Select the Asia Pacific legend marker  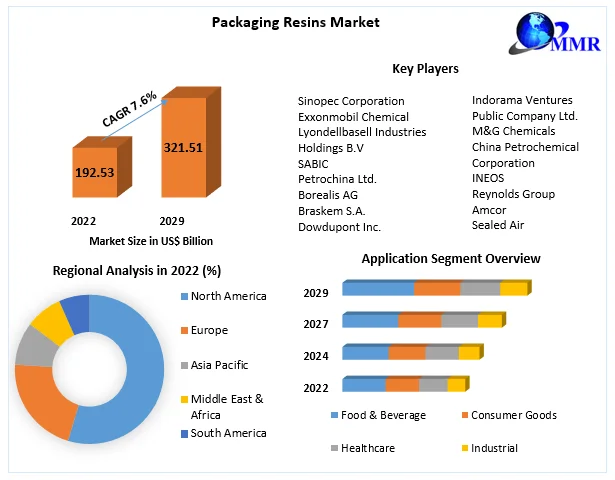pyautogui.click(x=183, y=365)
